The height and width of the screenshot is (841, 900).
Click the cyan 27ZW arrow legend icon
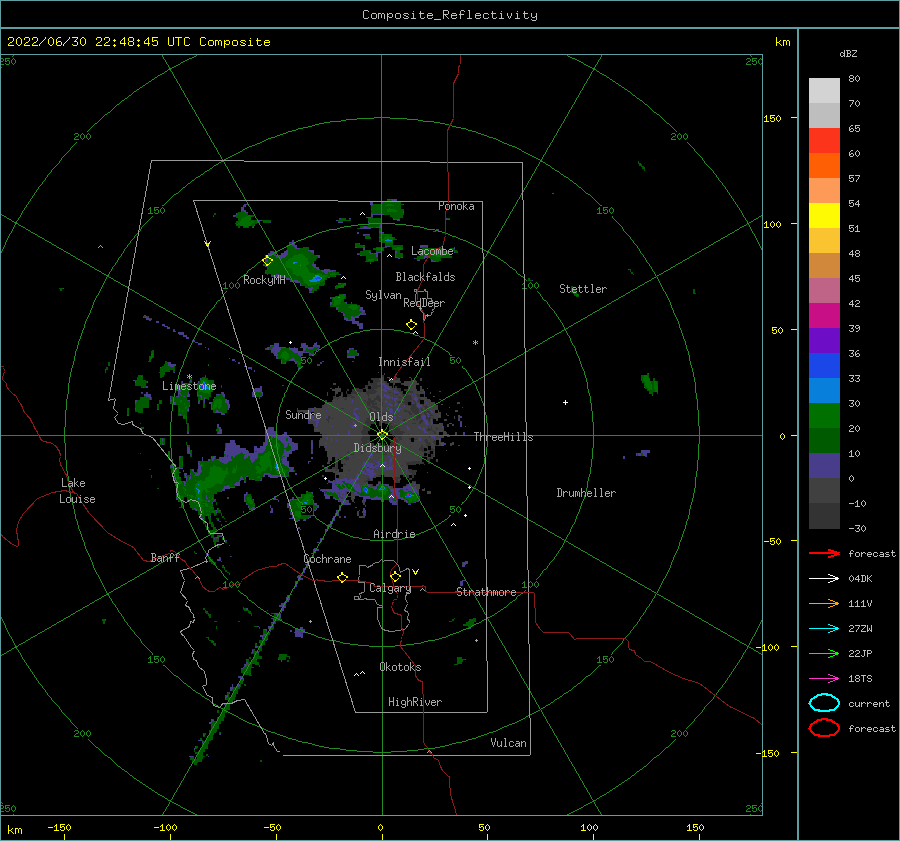click(x=824, y=629)
